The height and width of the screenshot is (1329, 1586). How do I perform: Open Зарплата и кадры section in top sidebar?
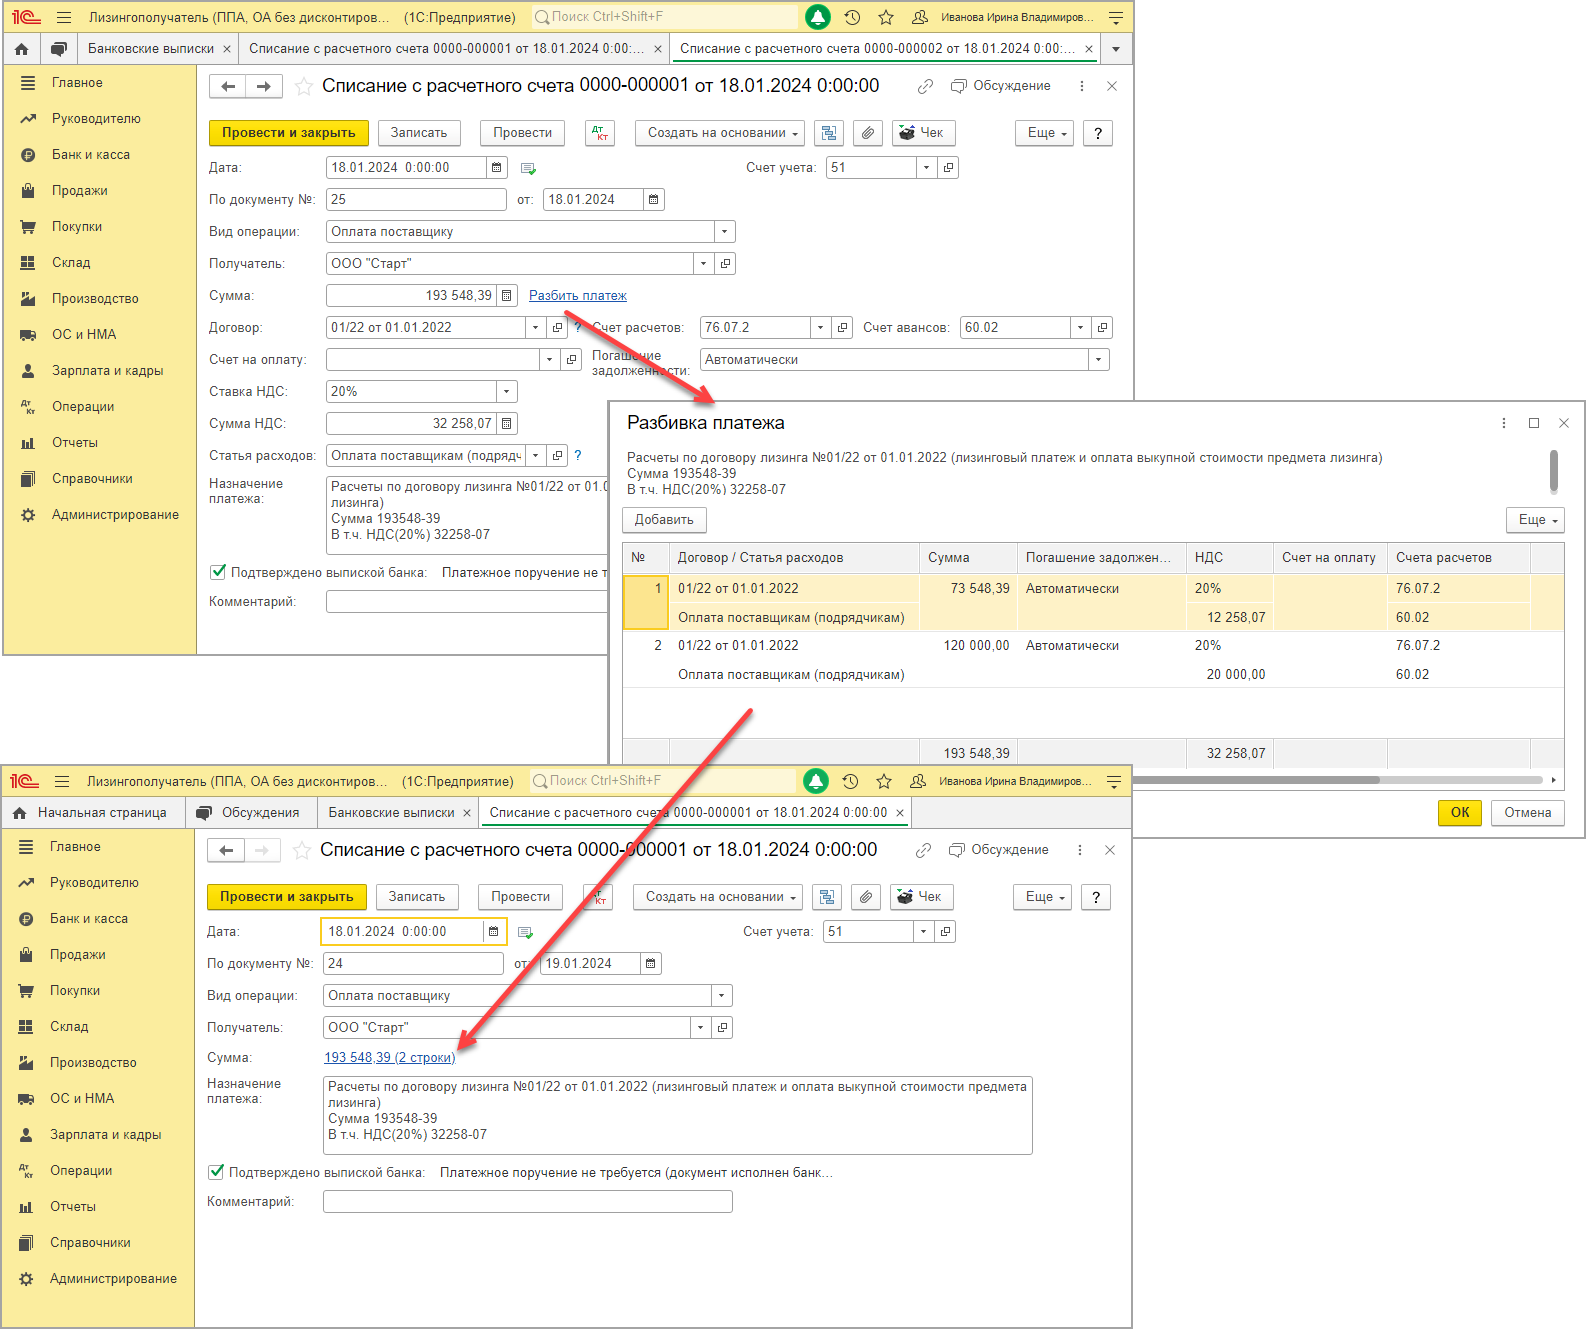107,371
